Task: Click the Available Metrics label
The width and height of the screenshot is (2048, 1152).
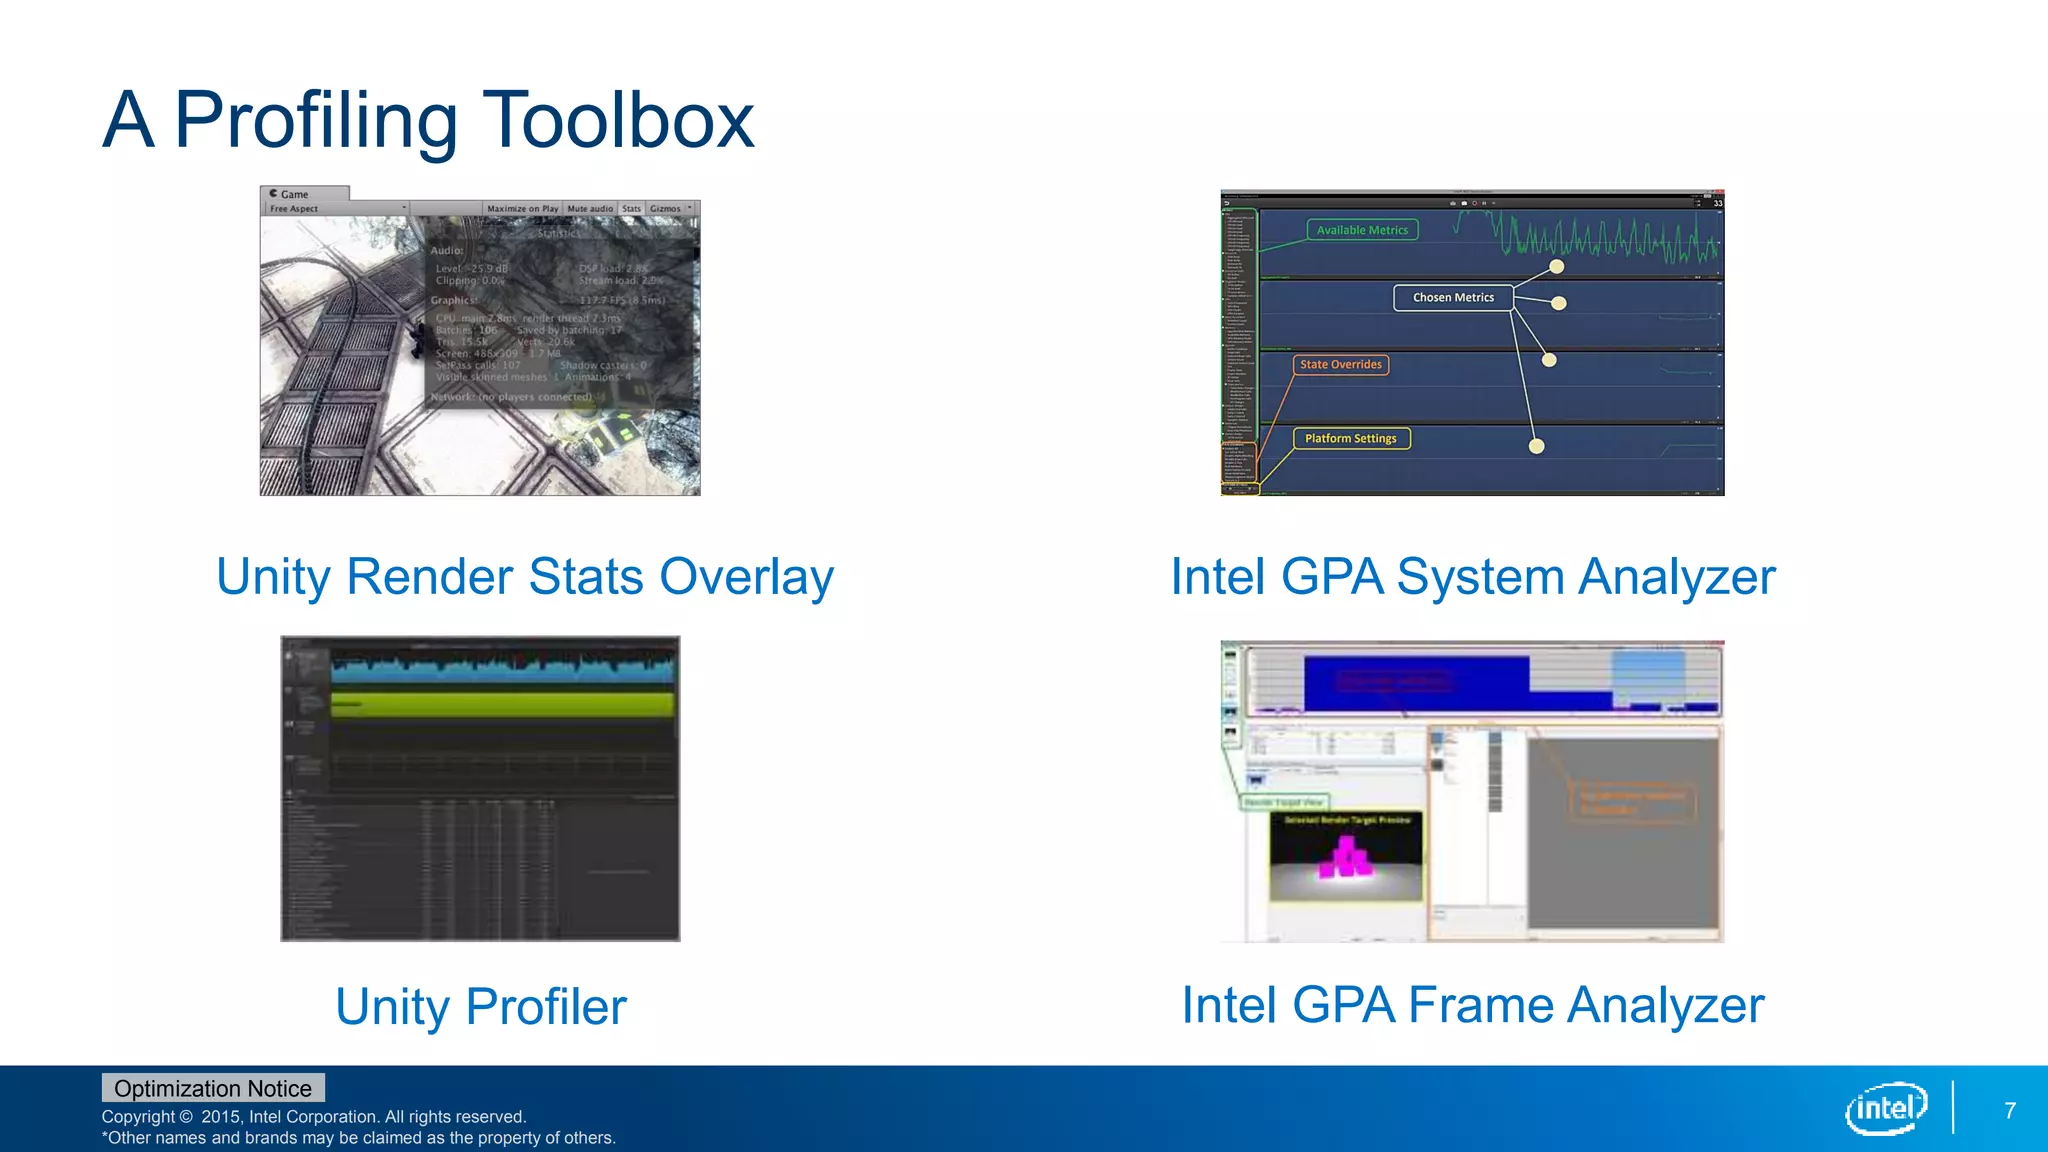Action: (x=1361, y=230)
